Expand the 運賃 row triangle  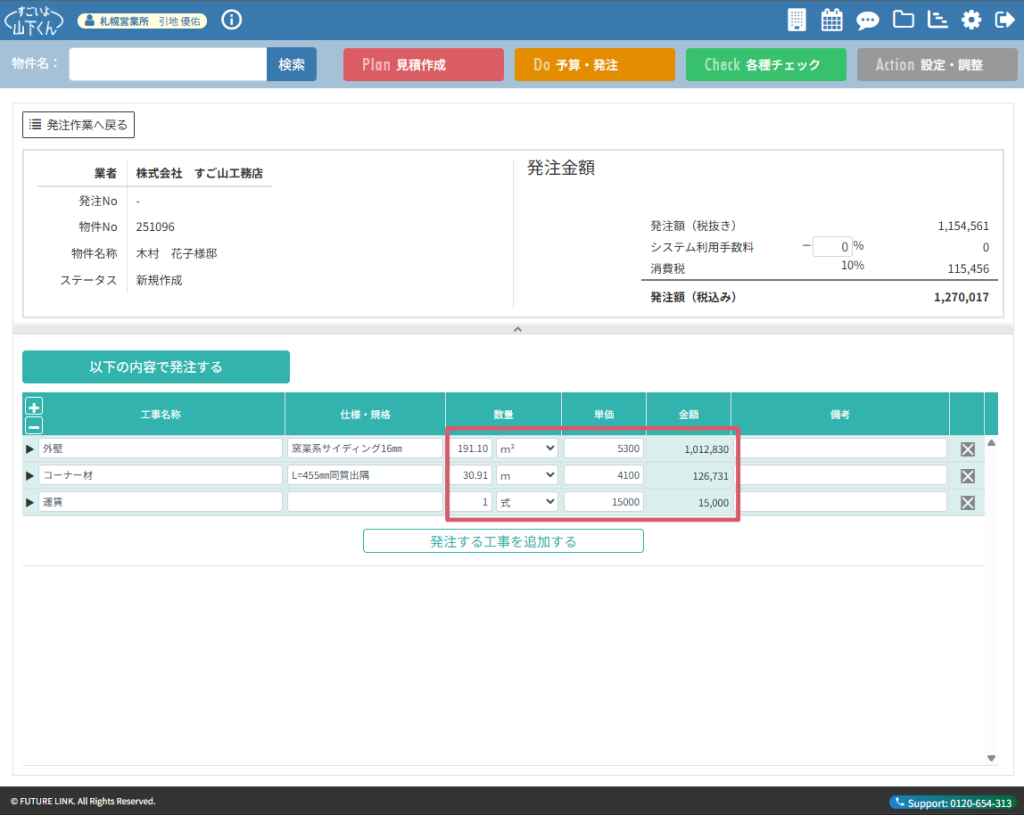[30, 503]
